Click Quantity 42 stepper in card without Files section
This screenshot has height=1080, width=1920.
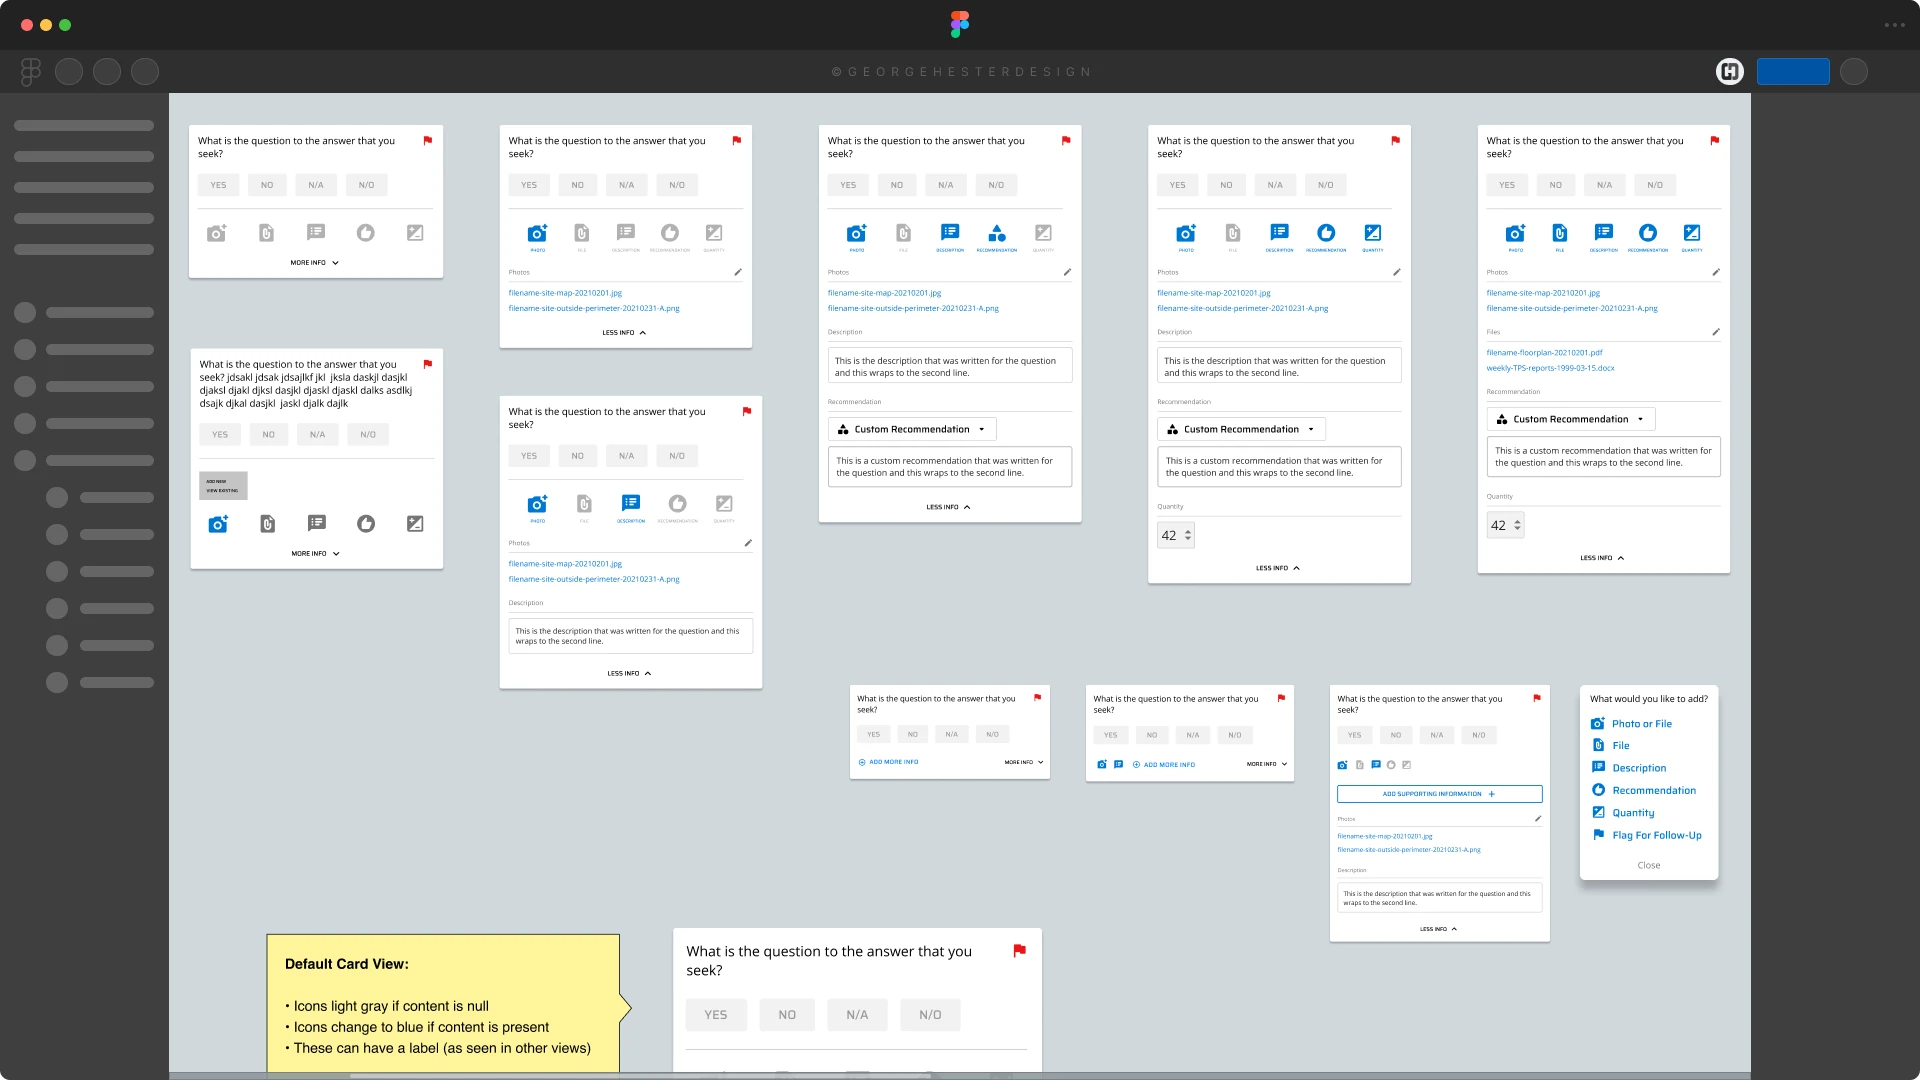pos(1176,535)
